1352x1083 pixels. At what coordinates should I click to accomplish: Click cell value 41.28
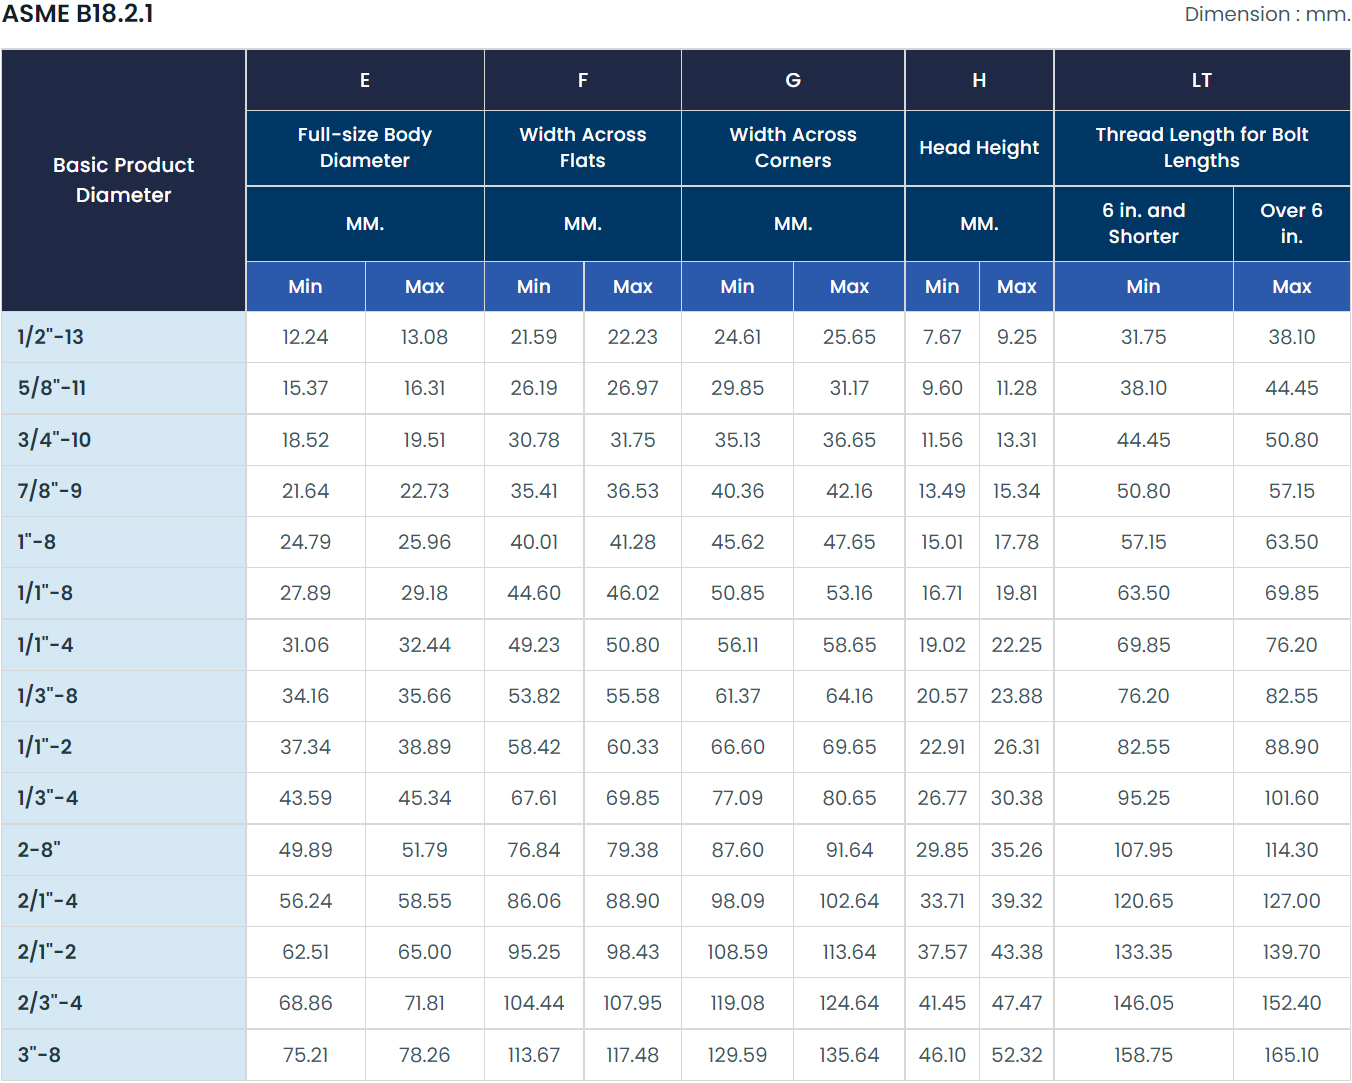point(633,542)
